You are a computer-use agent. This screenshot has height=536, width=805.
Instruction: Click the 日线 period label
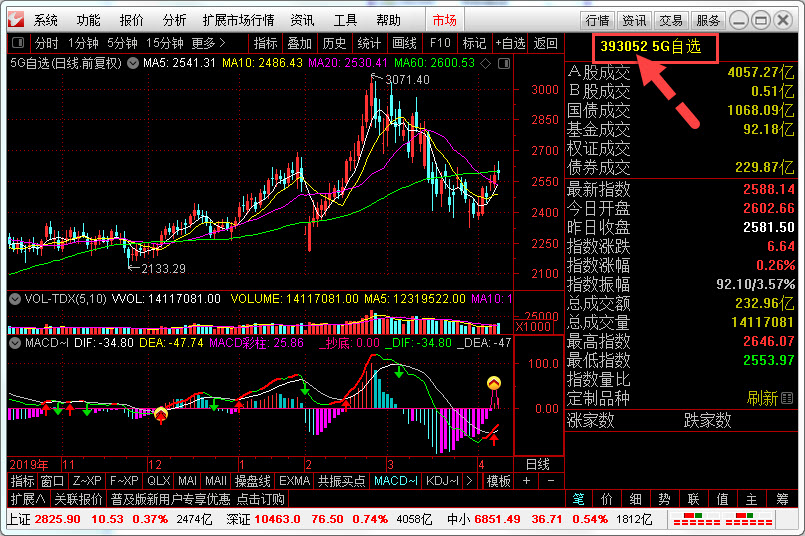(538, 465)
